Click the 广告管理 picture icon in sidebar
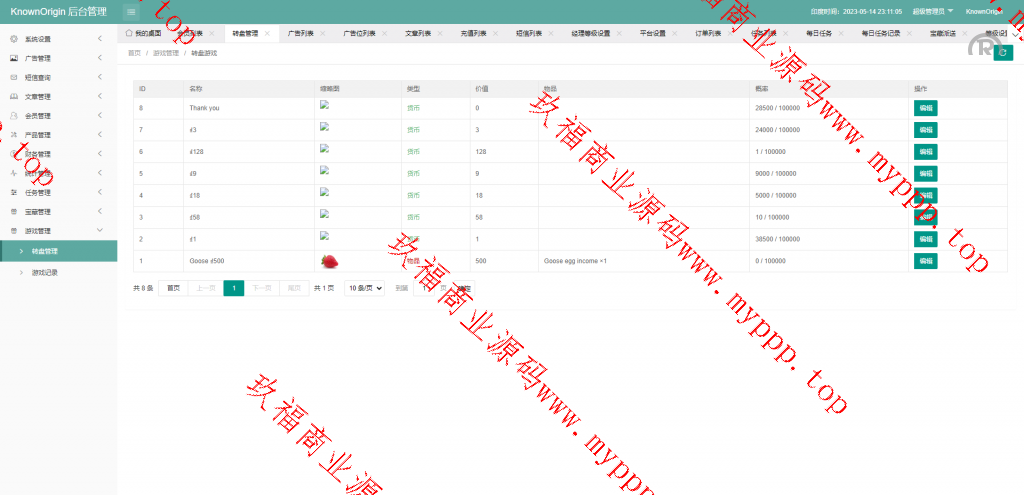Image resolution: width=1024 pixels, height=495 pixels. point(13,58)
